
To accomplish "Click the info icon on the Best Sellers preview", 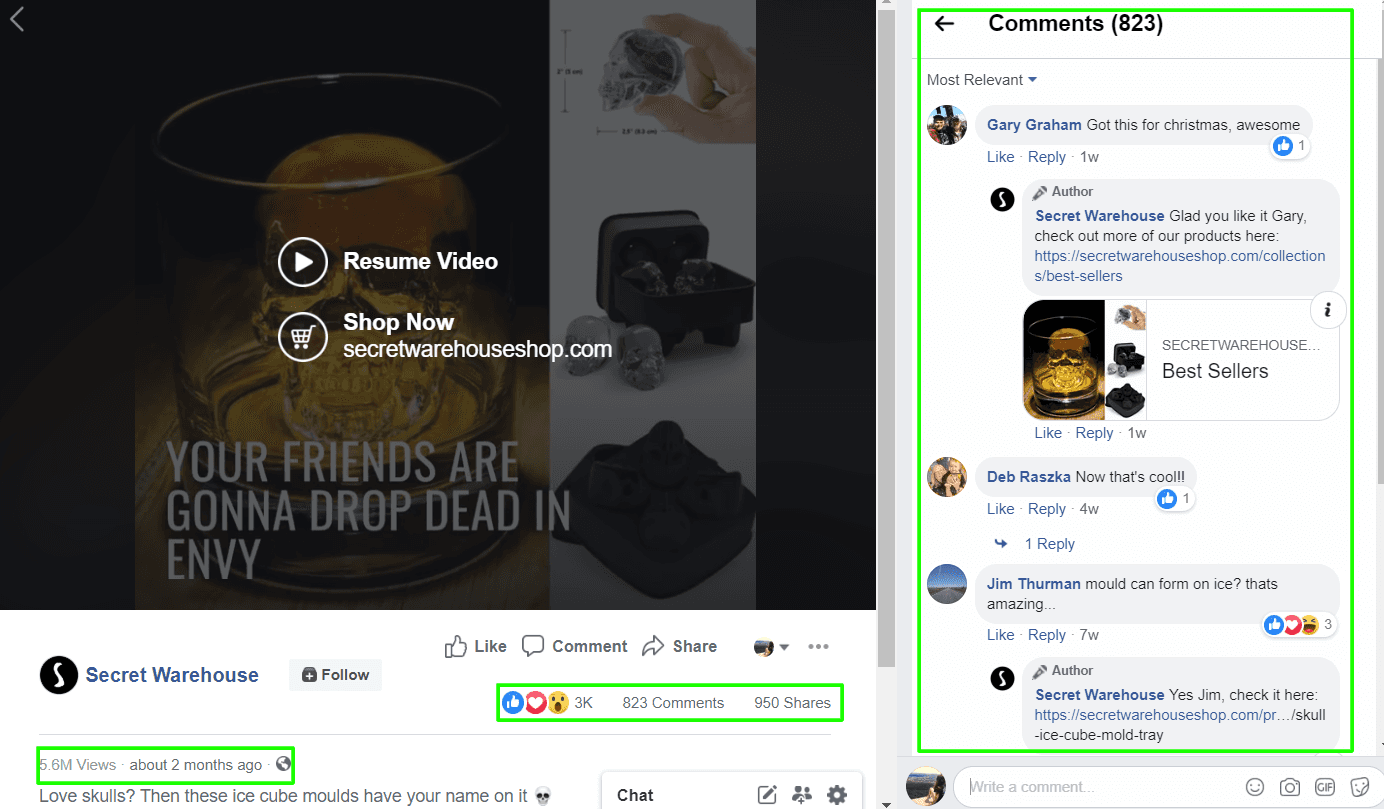I will (1328, 310).
